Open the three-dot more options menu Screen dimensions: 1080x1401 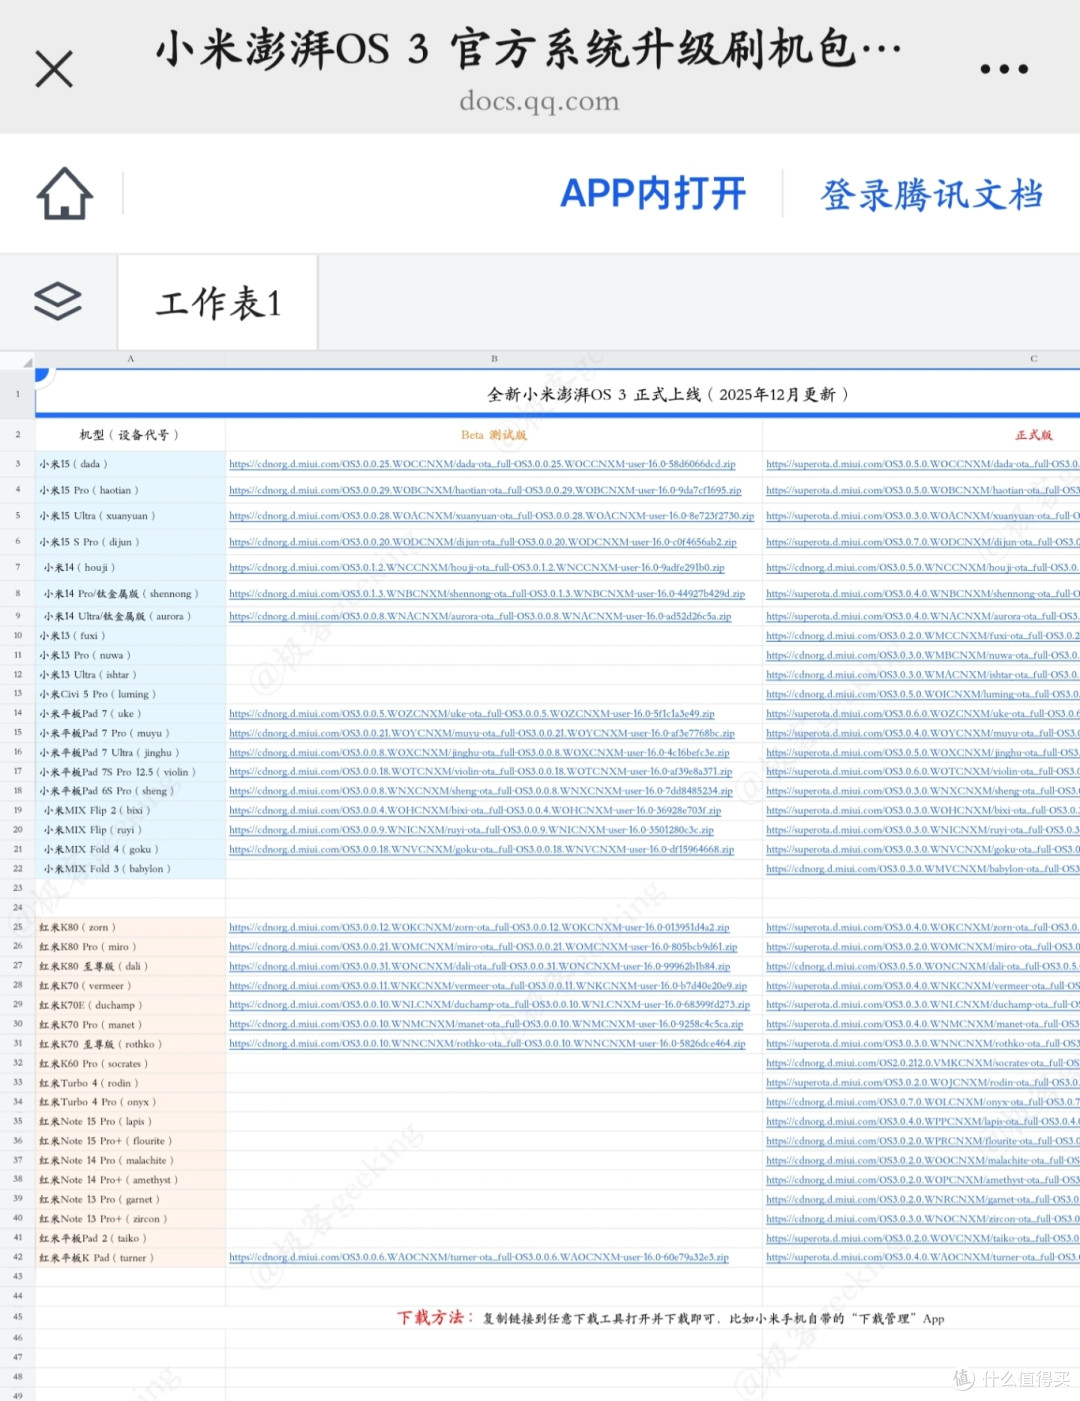pyautogui.click(x=1004, y=69)
